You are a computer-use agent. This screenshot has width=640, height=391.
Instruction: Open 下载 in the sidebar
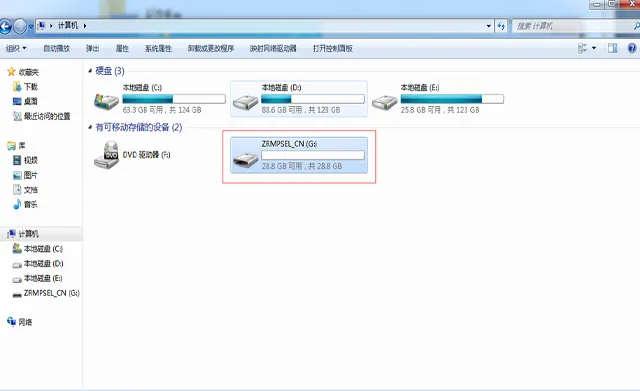tap(25, 87)
